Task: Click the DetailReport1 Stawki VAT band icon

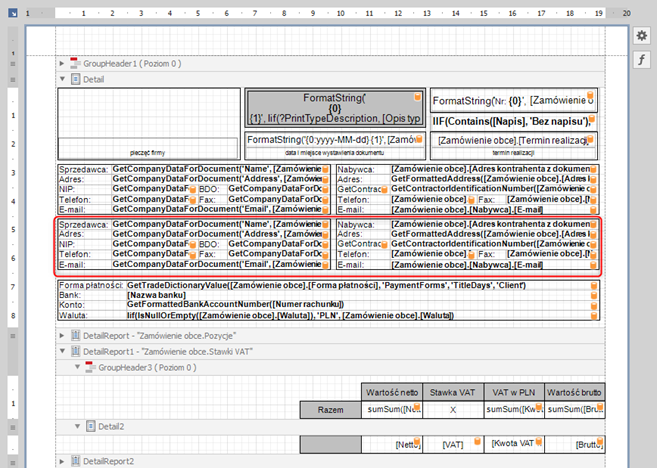Action: 74,352
